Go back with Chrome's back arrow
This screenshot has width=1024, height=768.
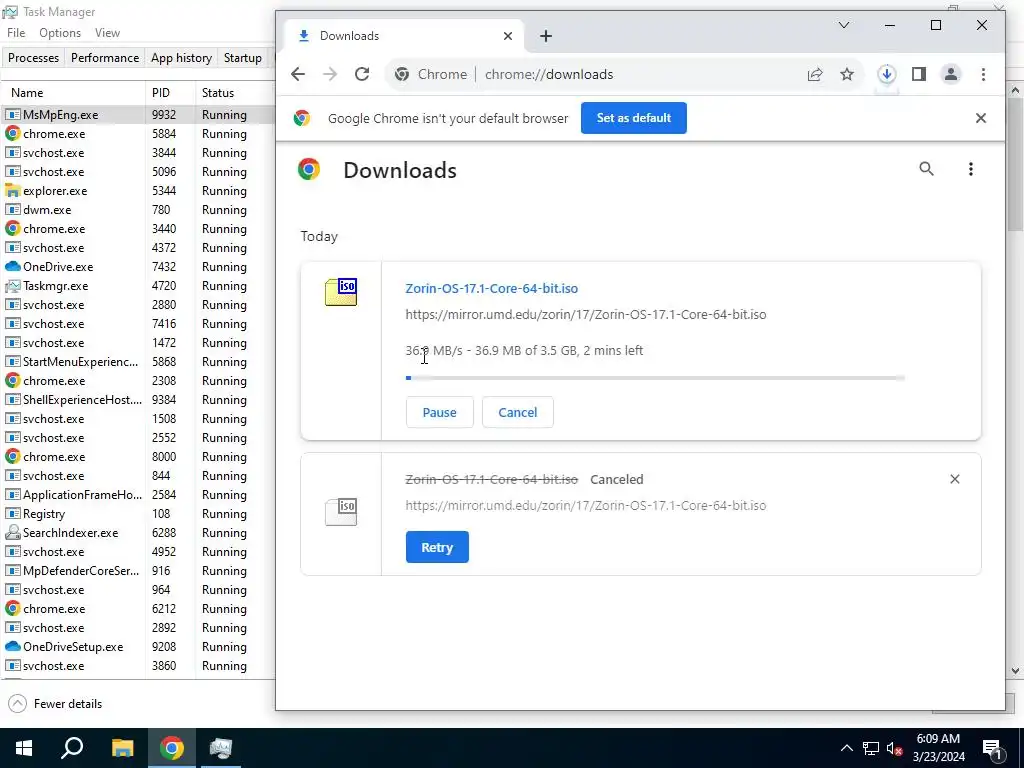[x=298, y=74]
